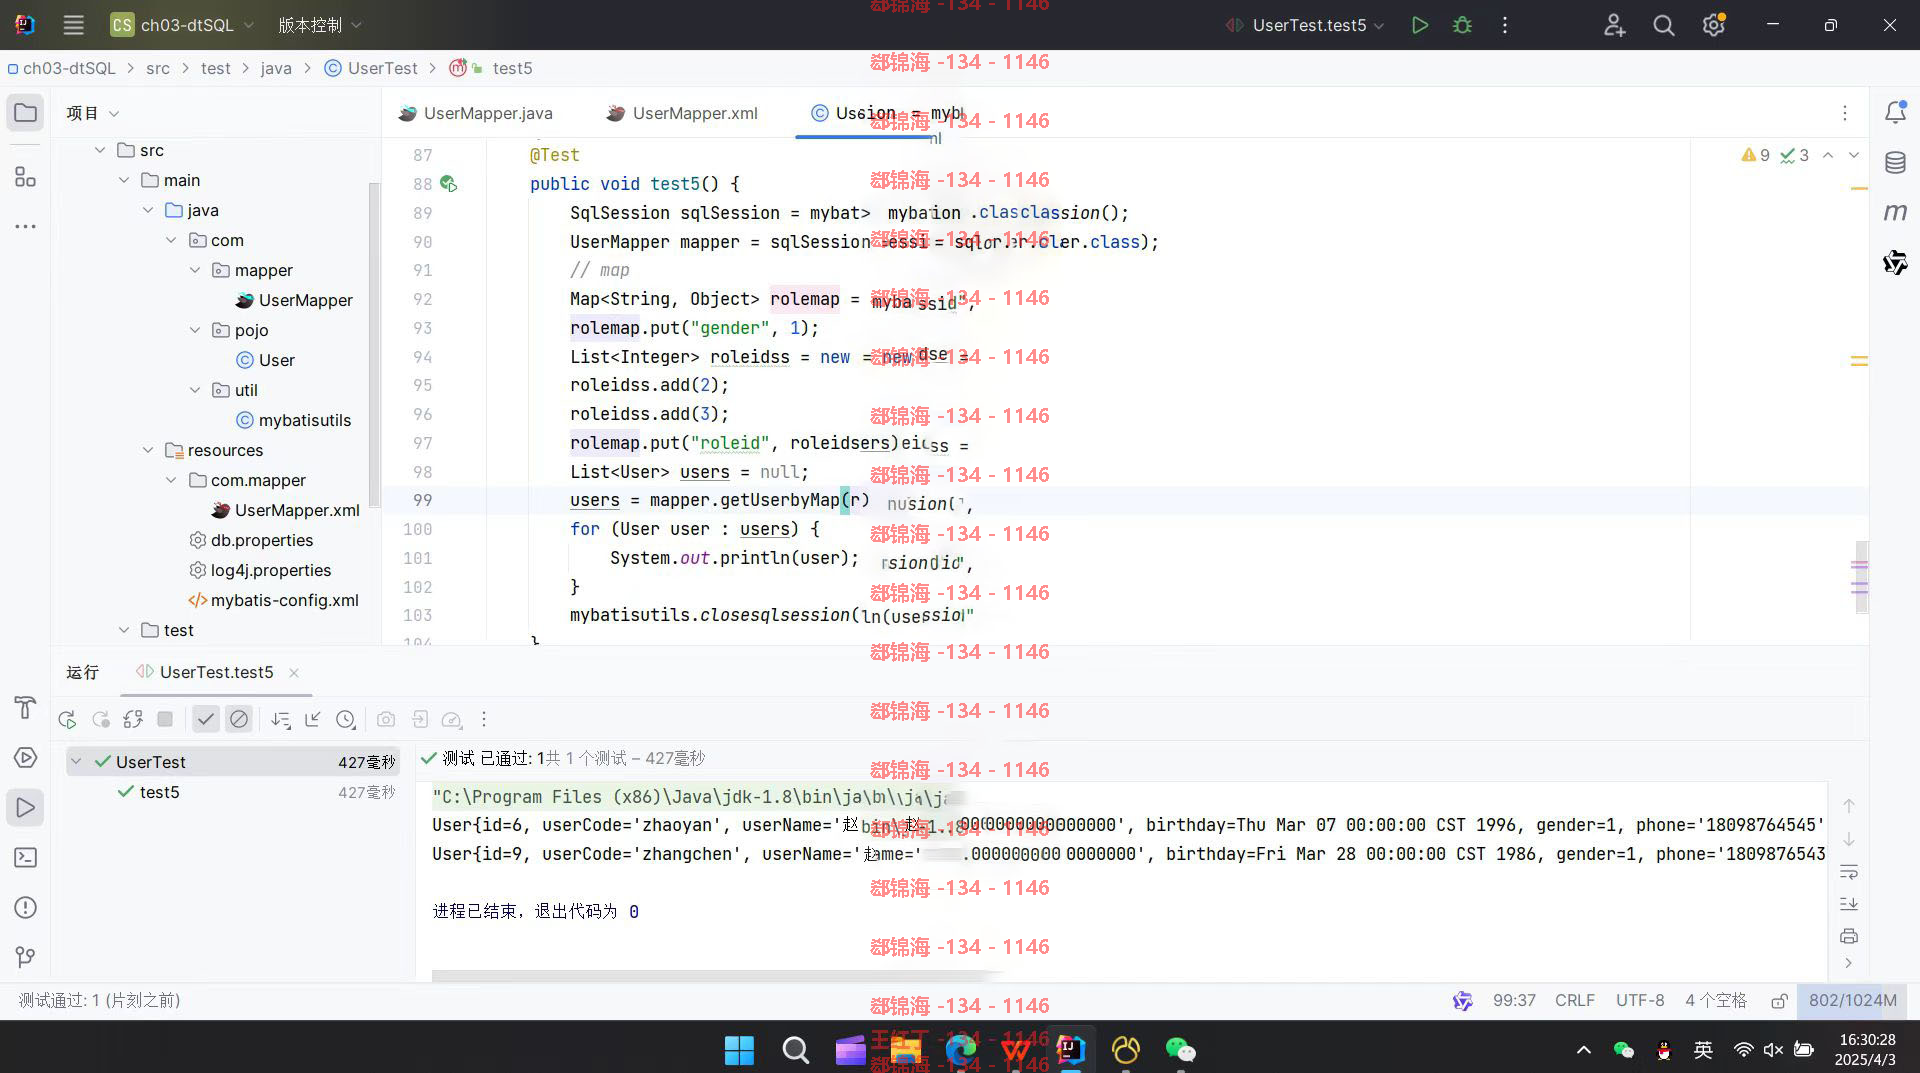Open the Git tool window
The height and width of the screenshot is (1073, 1920).
coord(26,958)
